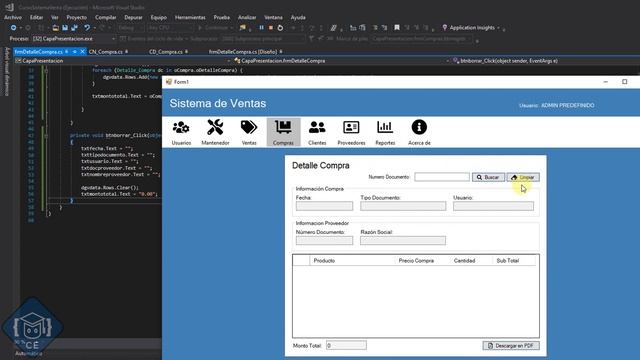Collapse the btnborrar_Click method block
This screenshot has height=360, width=640.
[x=46, y=135]
